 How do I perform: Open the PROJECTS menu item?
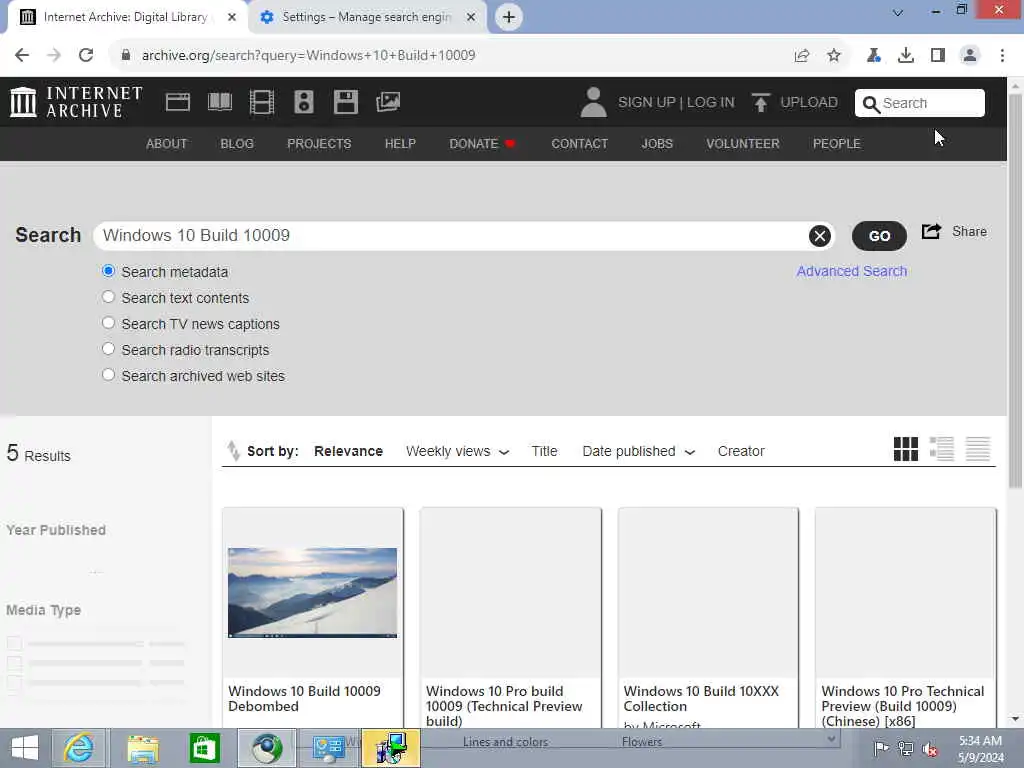coord(319,144)
